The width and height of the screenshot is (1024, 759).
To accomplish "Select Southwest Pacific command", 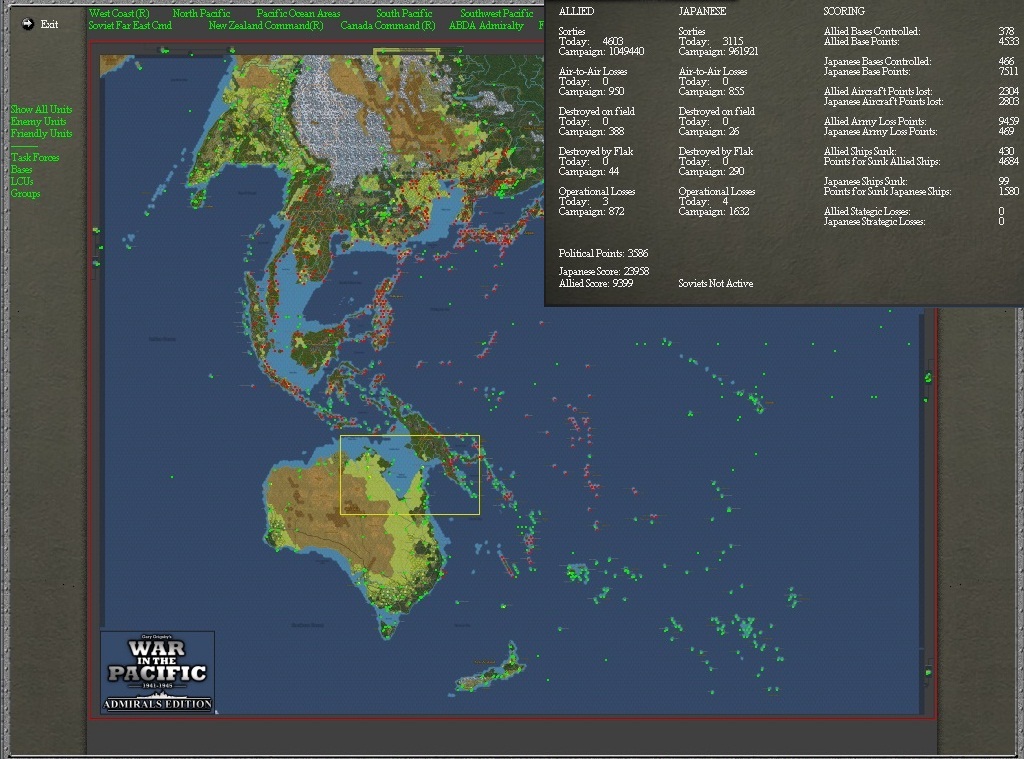I will tap(496, 13).
